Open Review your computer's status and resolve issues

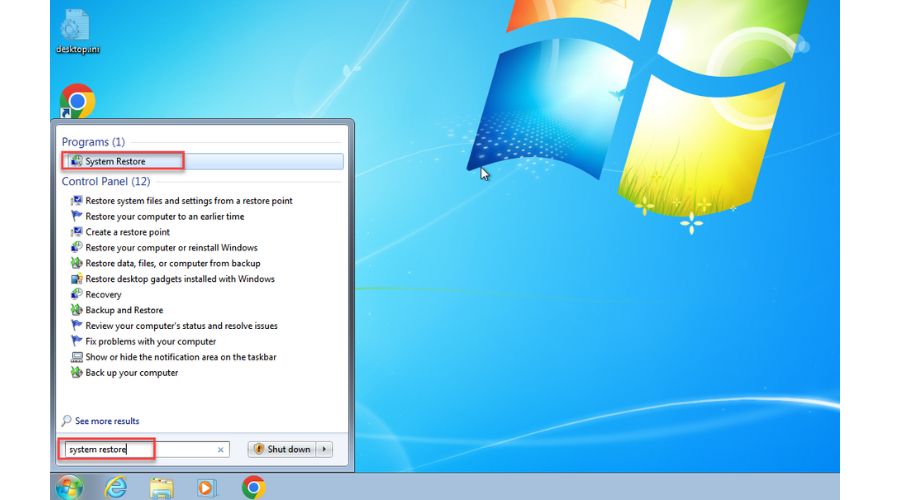(181, 325)
